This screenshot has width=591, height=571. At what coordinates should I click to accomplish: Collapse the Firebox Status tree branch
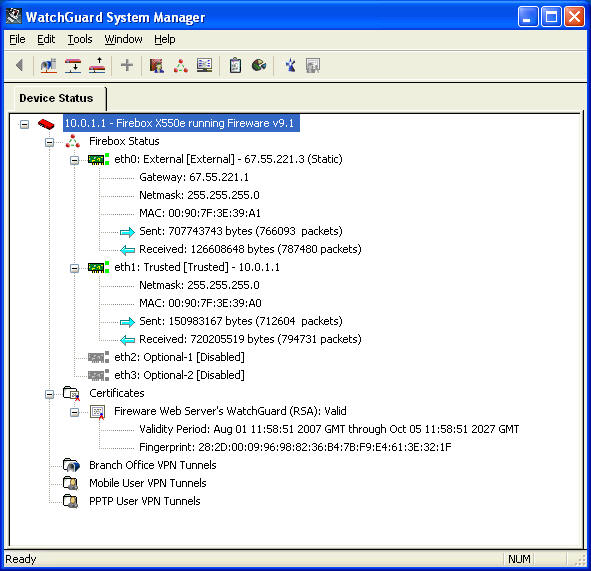[49, 142]
